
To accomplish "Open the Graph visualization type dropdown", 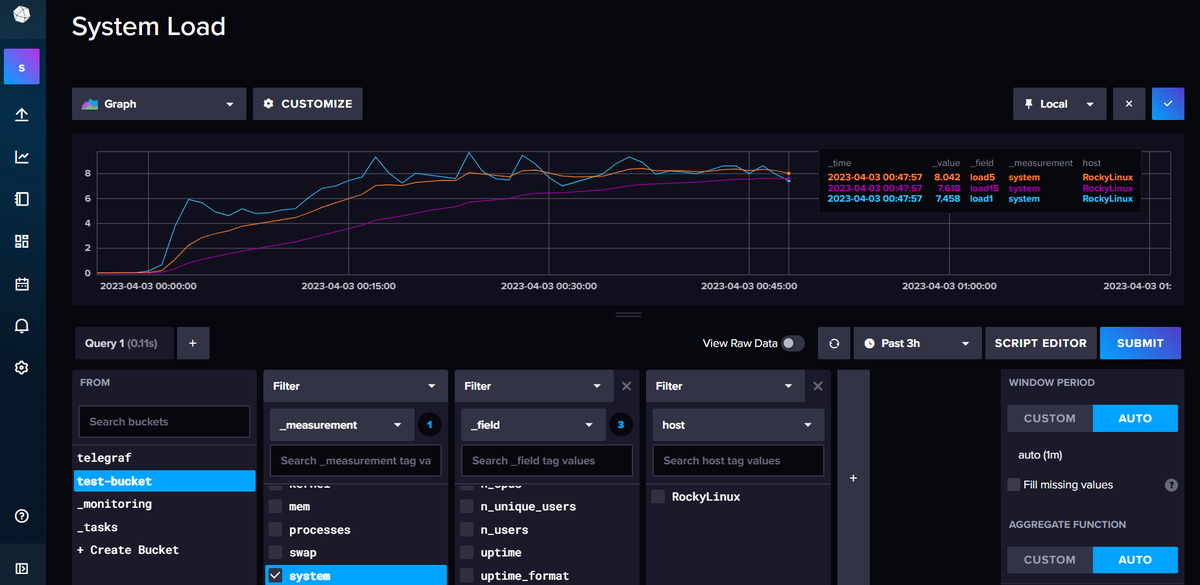I will (x=158, y=103).
